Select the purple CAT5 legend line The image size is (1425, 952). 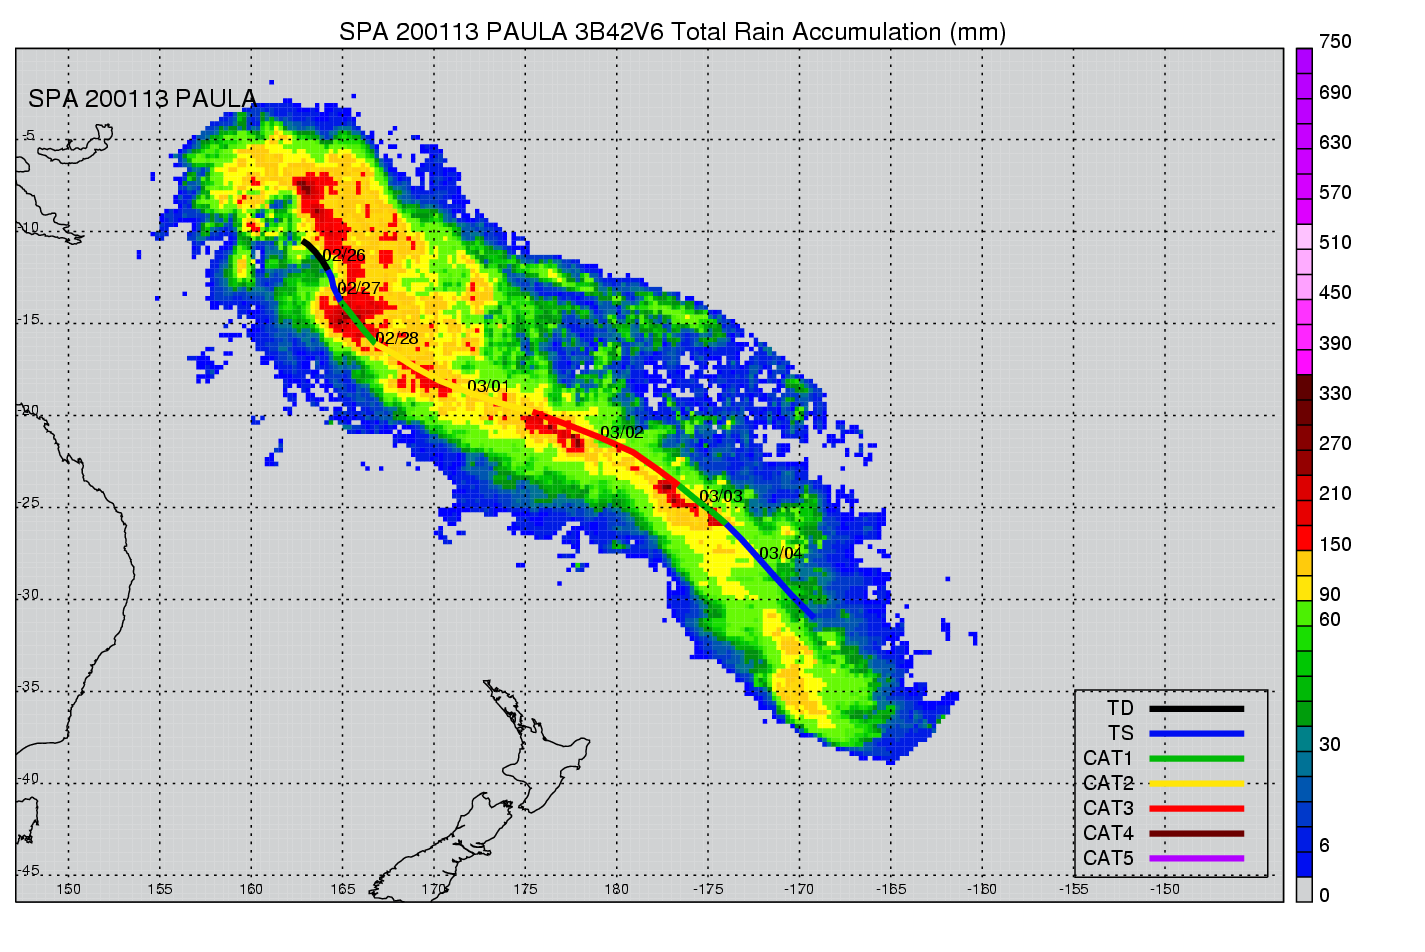point(1196,859)
